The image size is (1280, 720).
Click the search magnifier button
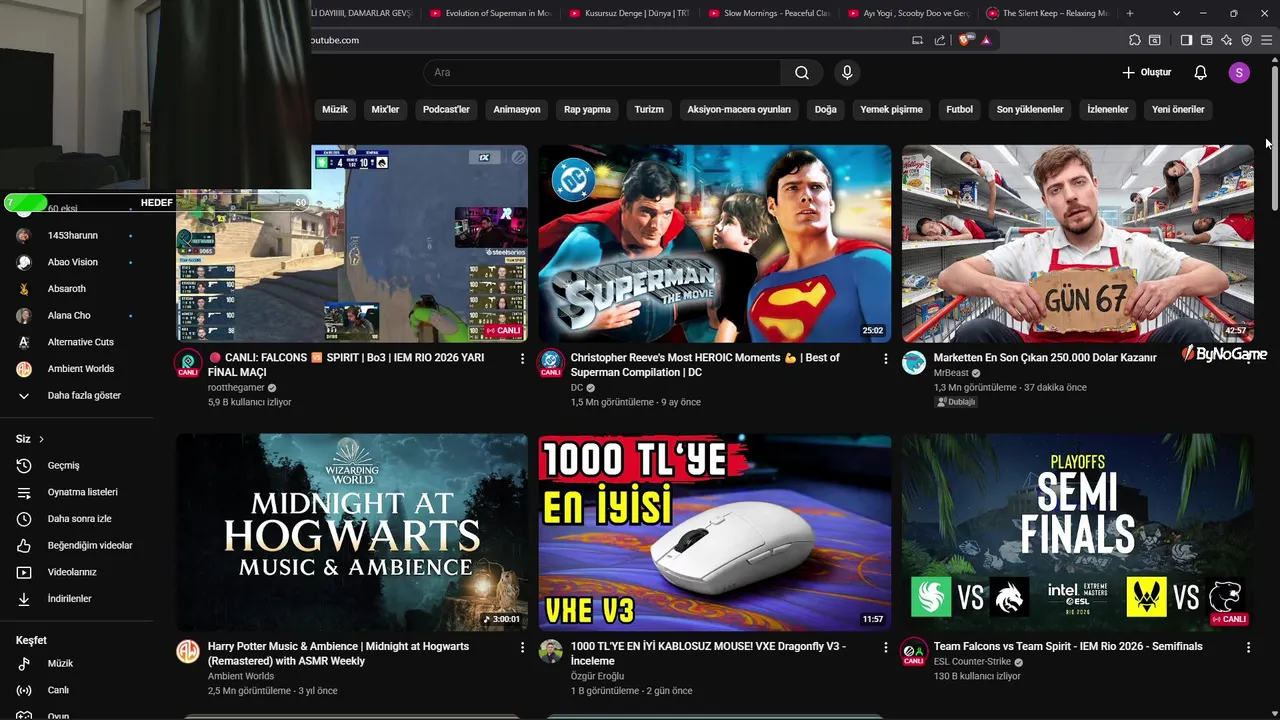(x=802, y=72)
